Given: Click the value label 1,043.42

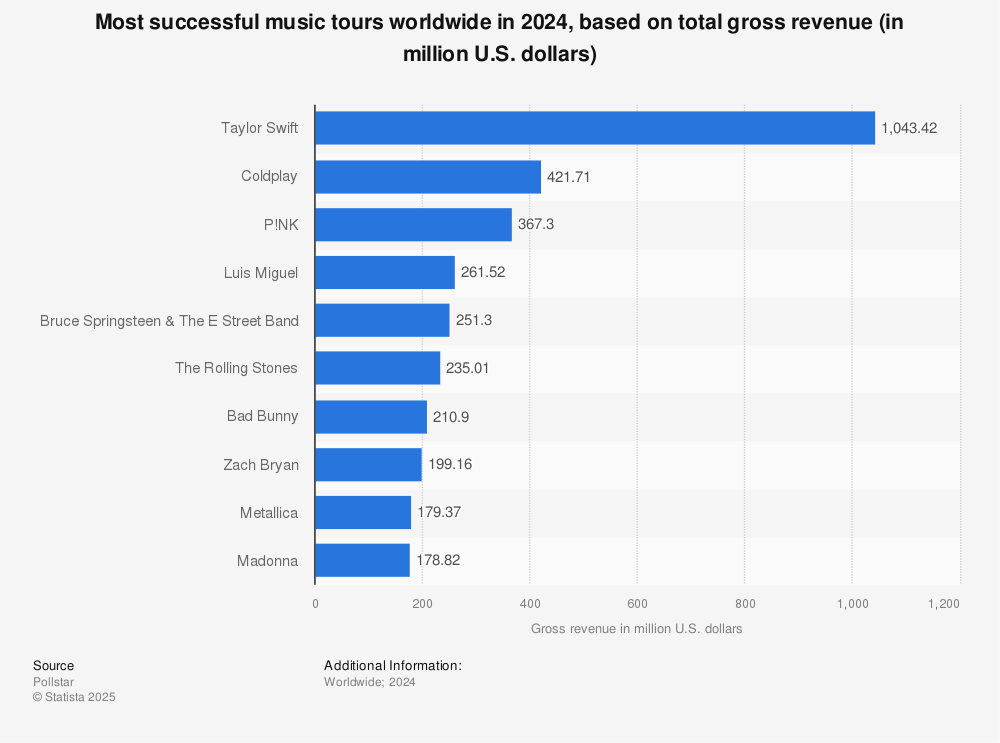Looking at the screenshot, I should (x=909, y=128).
